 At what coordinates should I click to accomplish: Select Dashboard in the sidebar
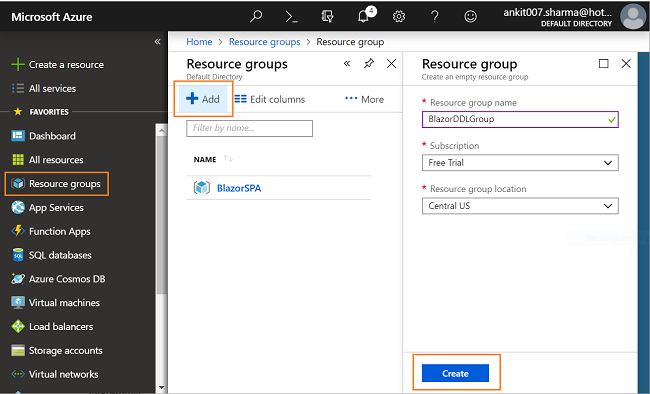[52, 136]
